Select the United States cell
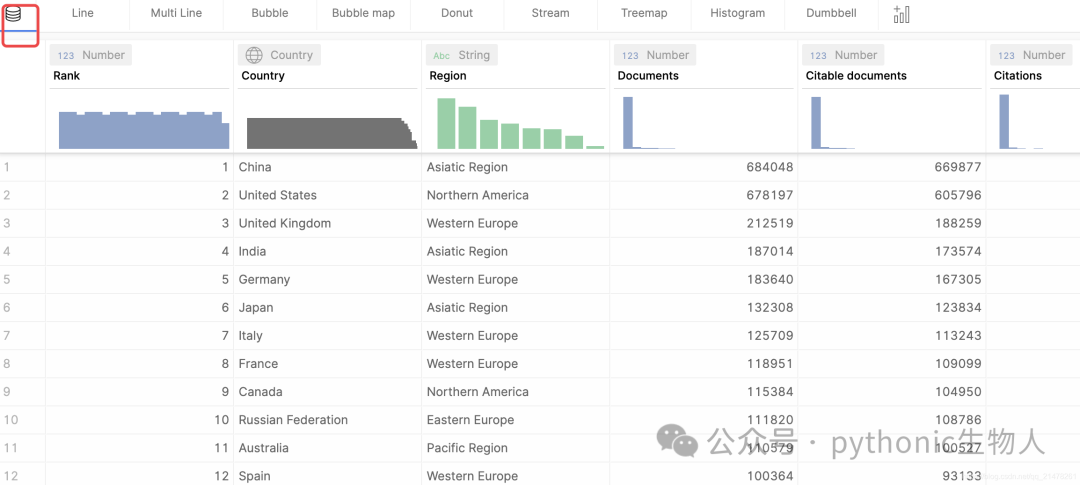This screenshot has width=1080, height=485. pos(327,196)
